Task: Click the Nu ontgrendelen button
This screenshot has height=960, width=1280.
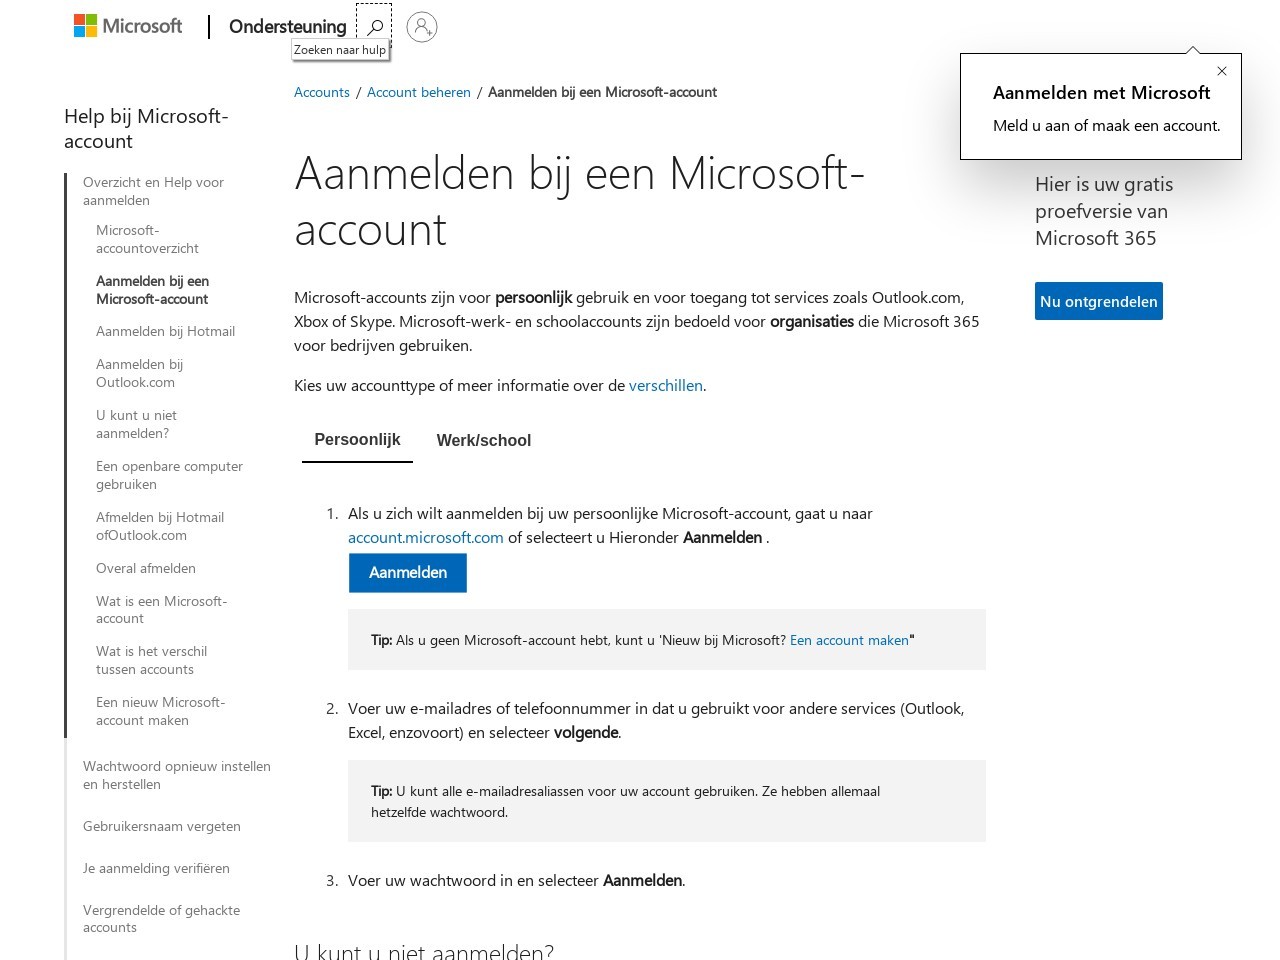Action: (x=1098, y=301)
